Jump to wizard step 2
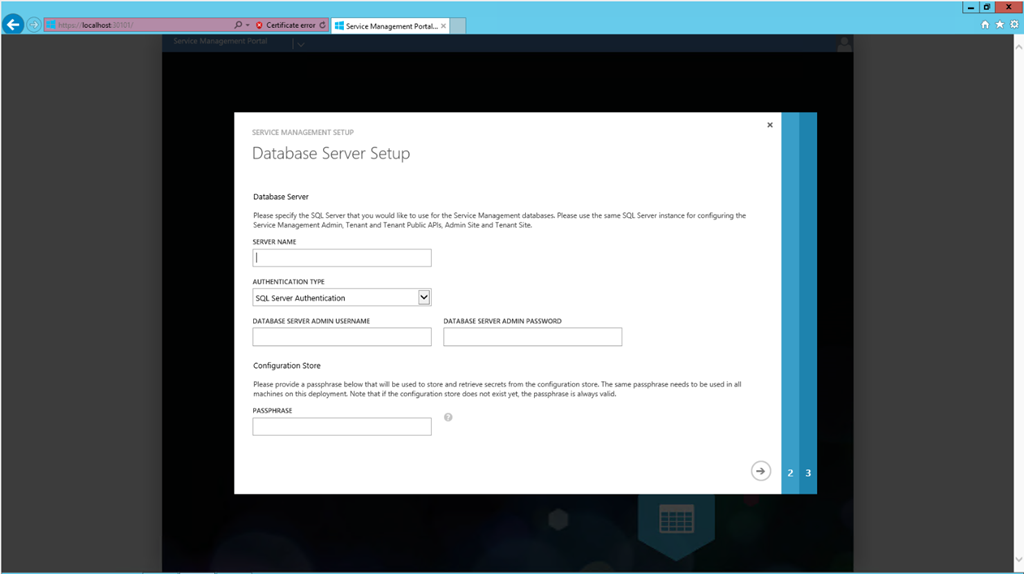The image size is (1024, 574). point(790,473)
